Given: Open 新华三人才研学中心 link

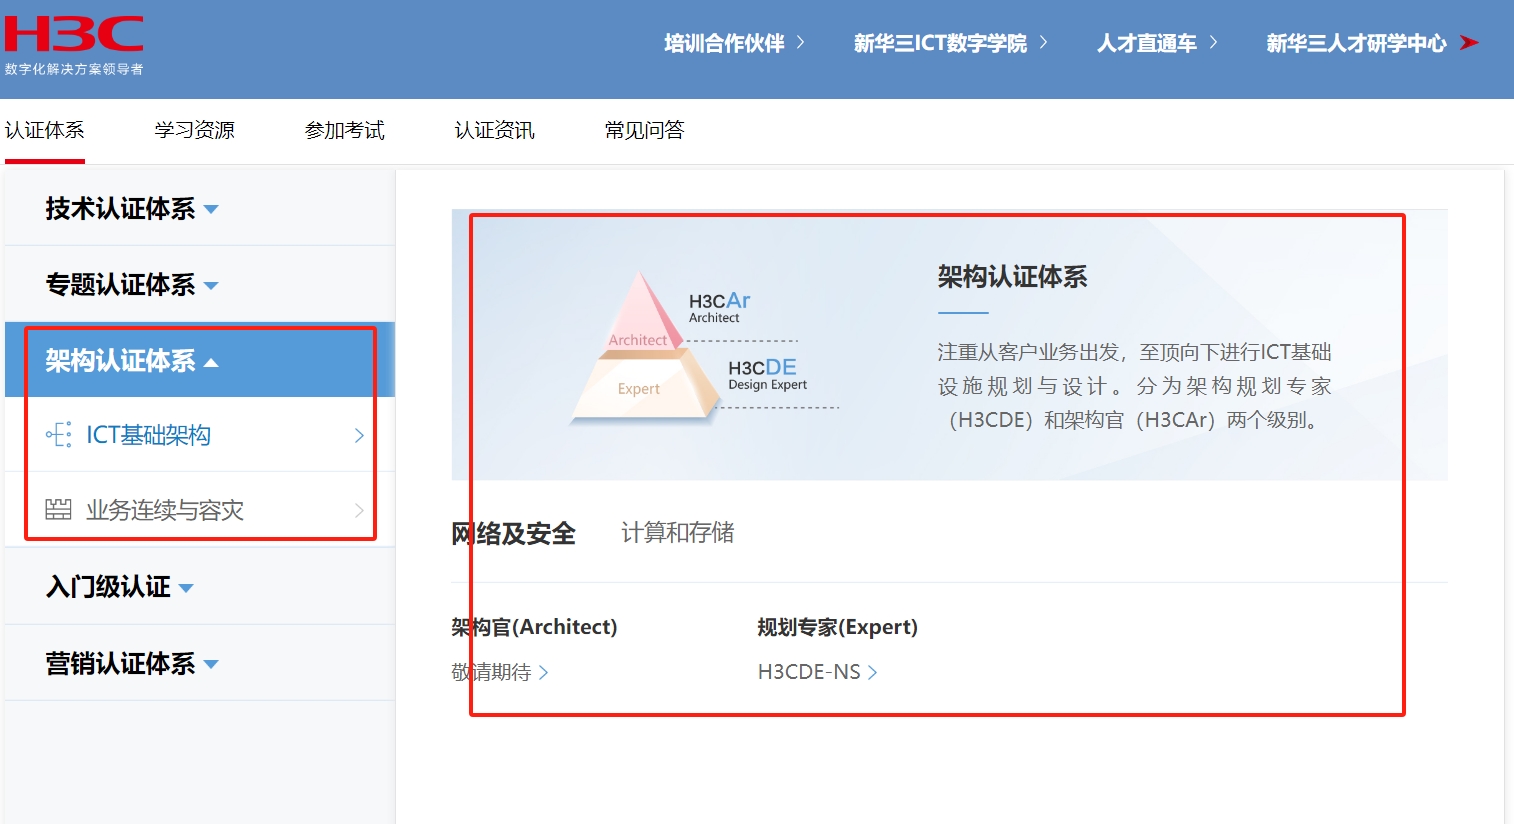Looking at the screenshot, I should click(1356, 43).
